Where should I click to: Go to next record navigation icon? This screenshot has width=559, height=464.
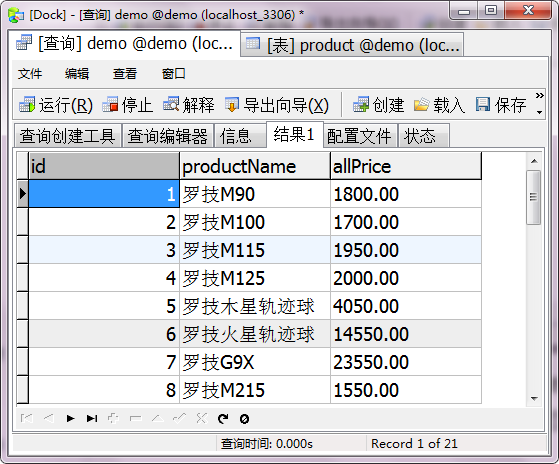click(x=71, y=418)
